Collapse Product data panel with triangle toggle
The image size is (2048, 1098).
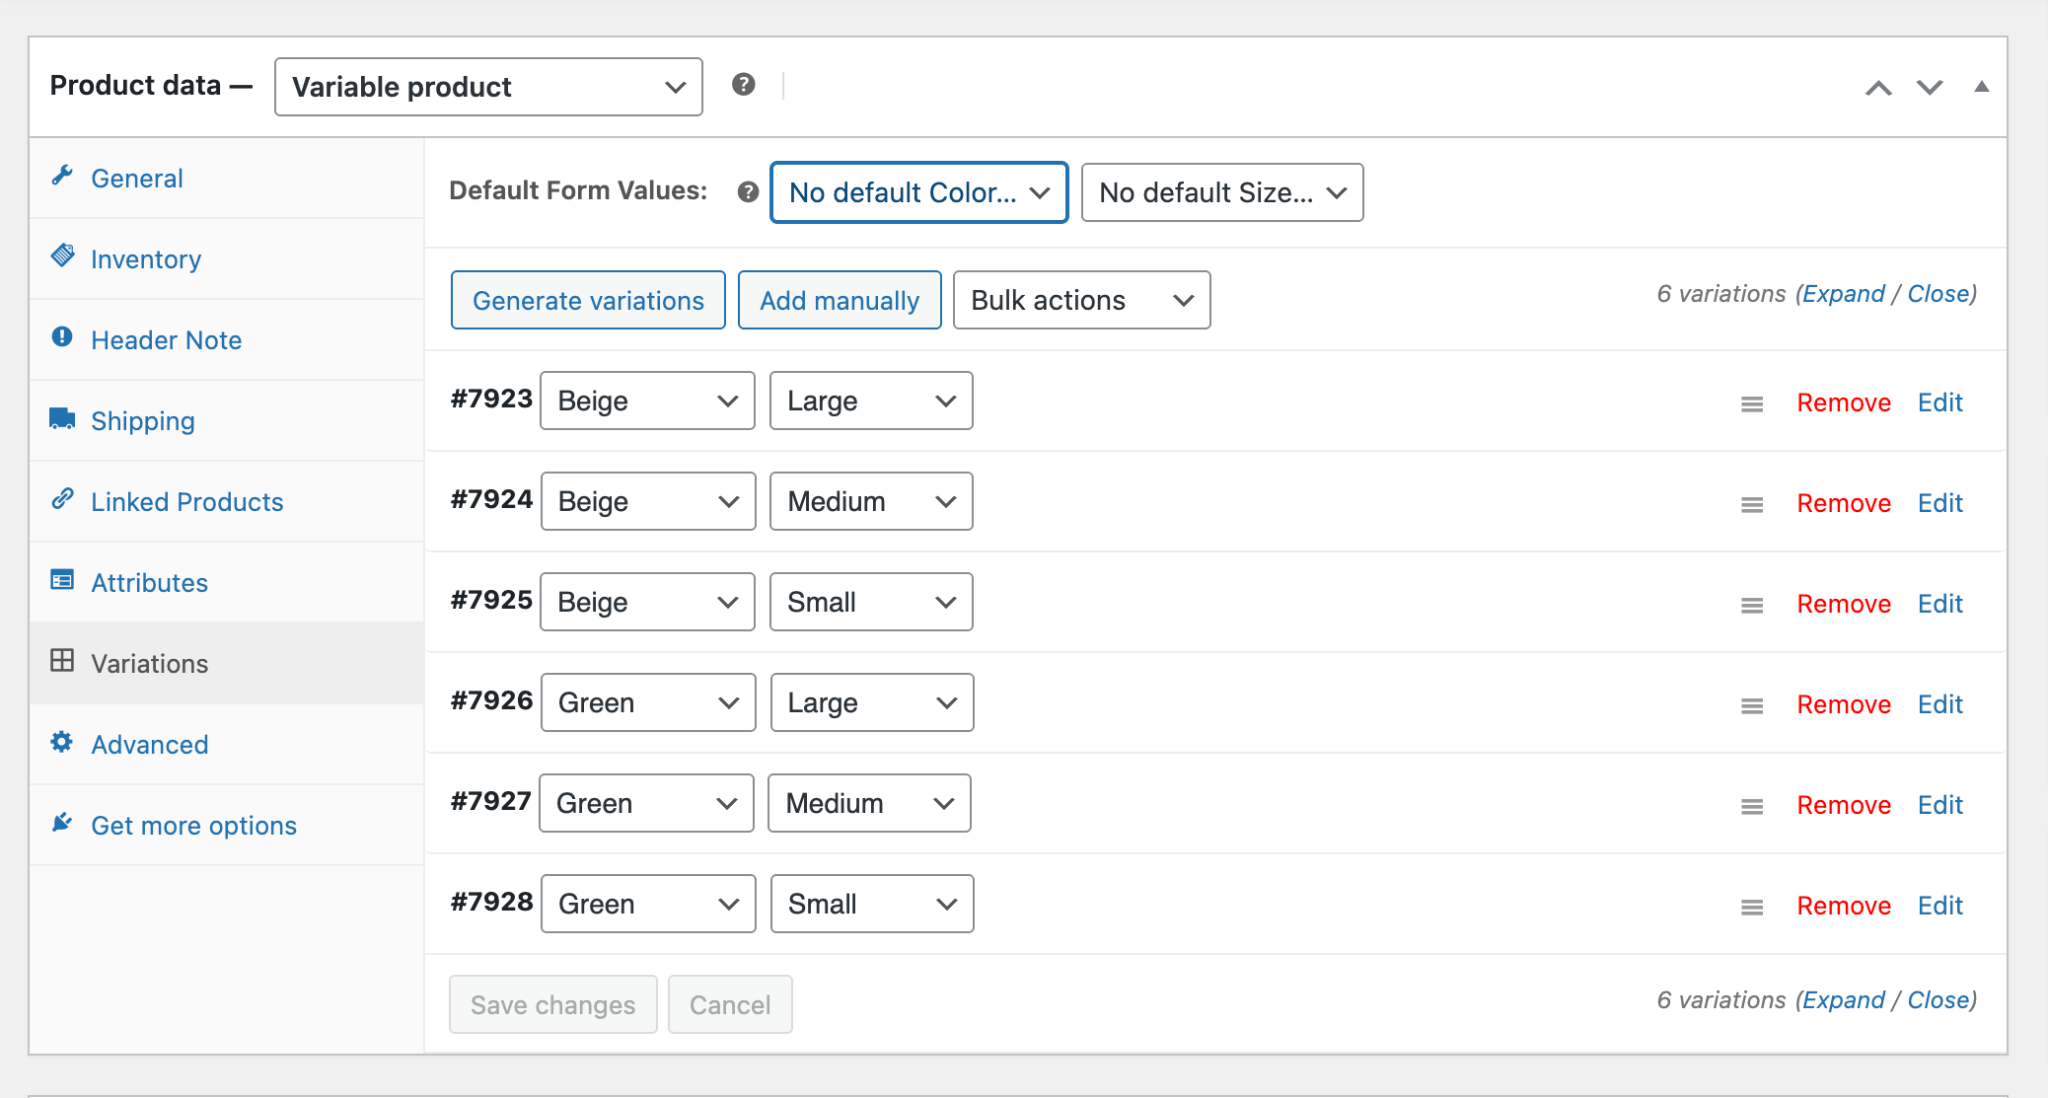(x=1980, y=87)
